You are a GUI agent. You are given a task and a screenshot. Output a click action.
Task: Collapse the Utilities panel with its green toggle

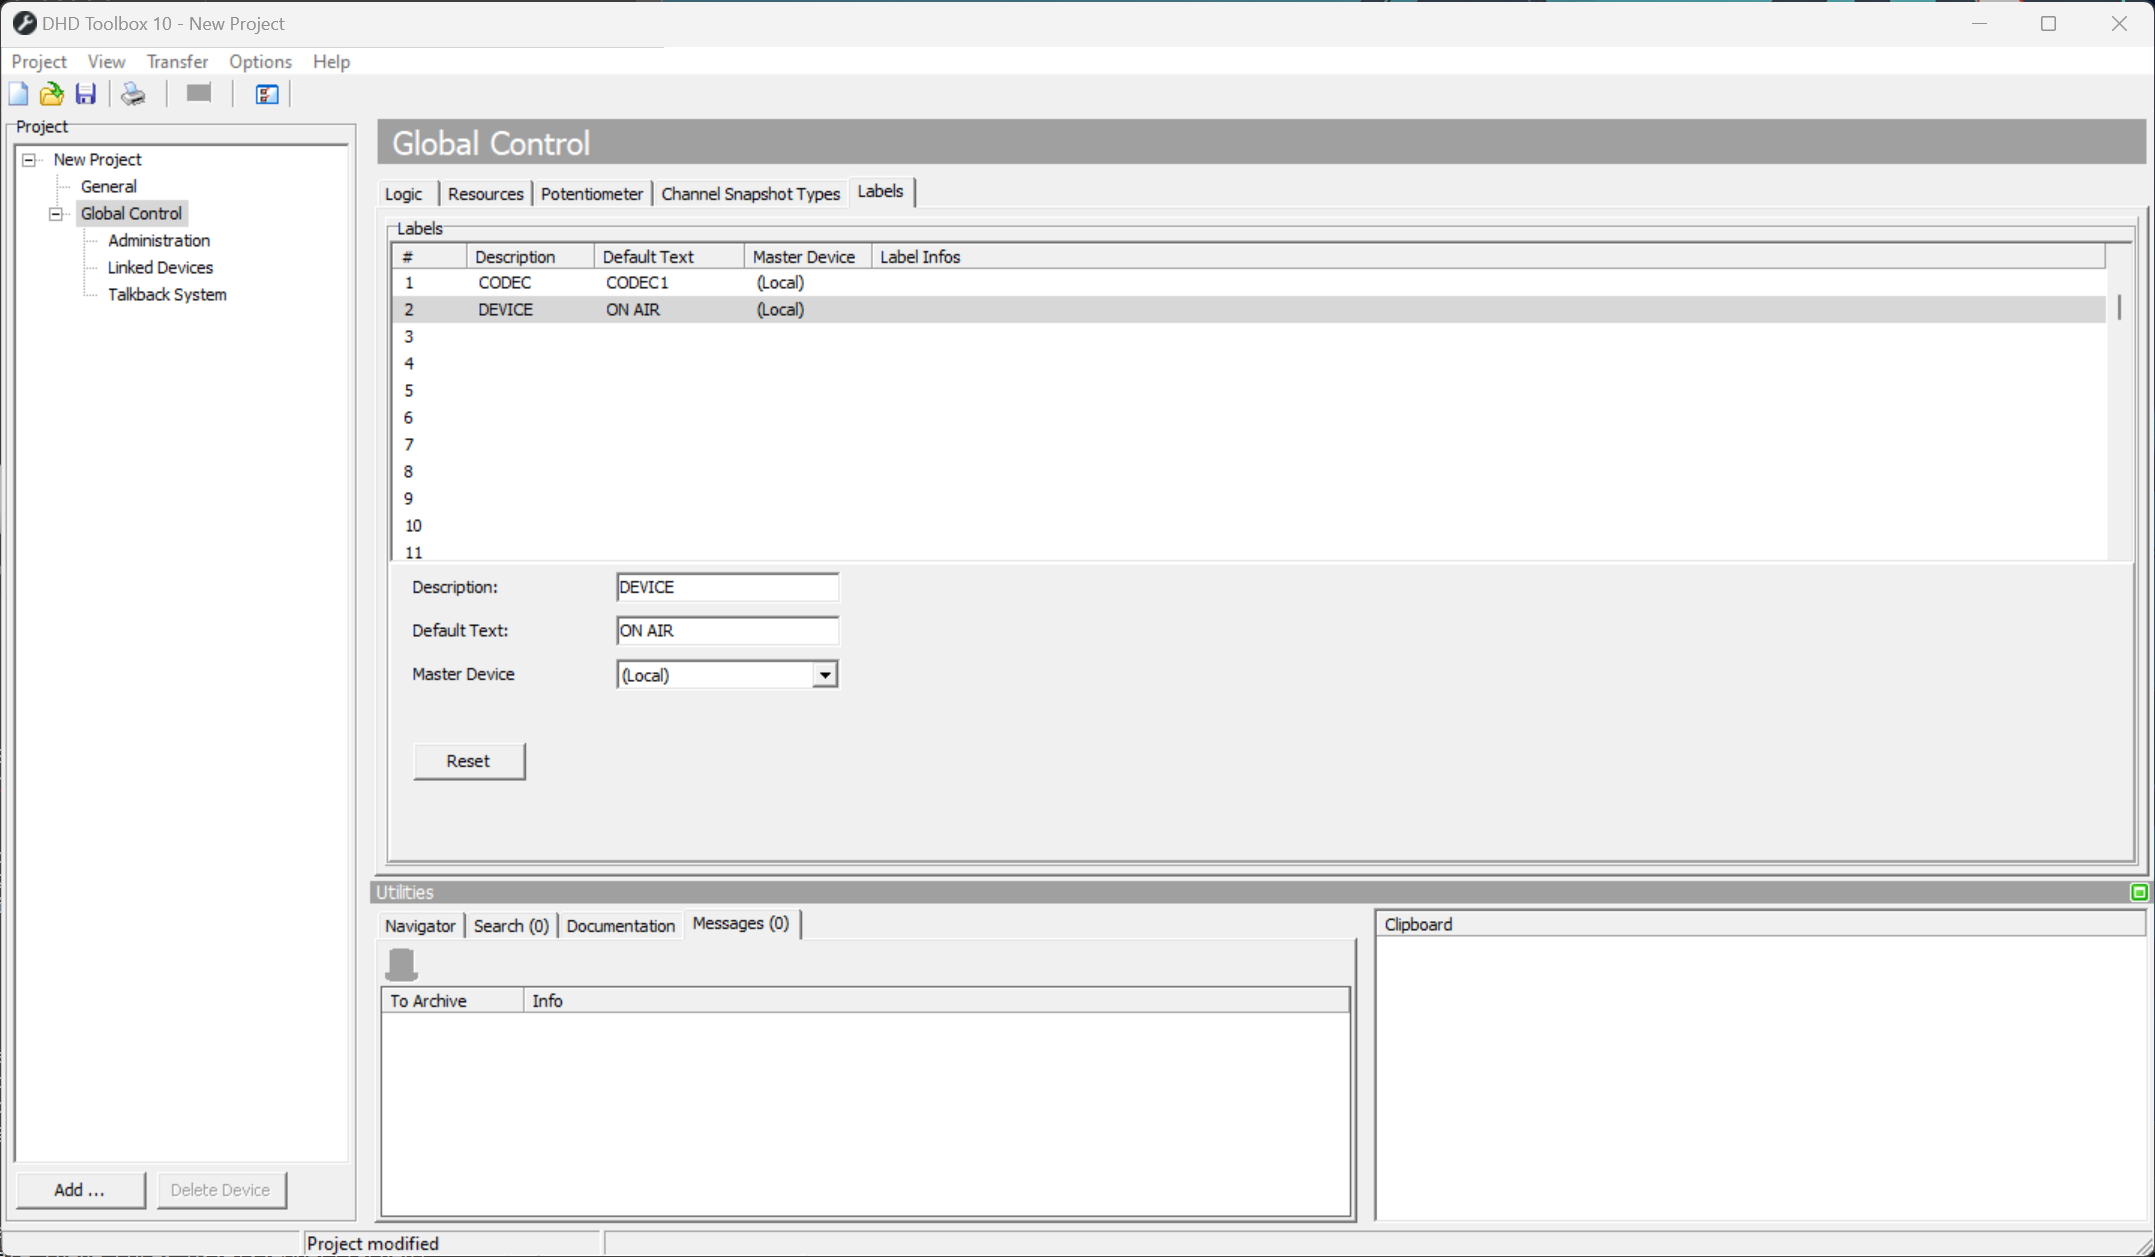coord(2140,892)
